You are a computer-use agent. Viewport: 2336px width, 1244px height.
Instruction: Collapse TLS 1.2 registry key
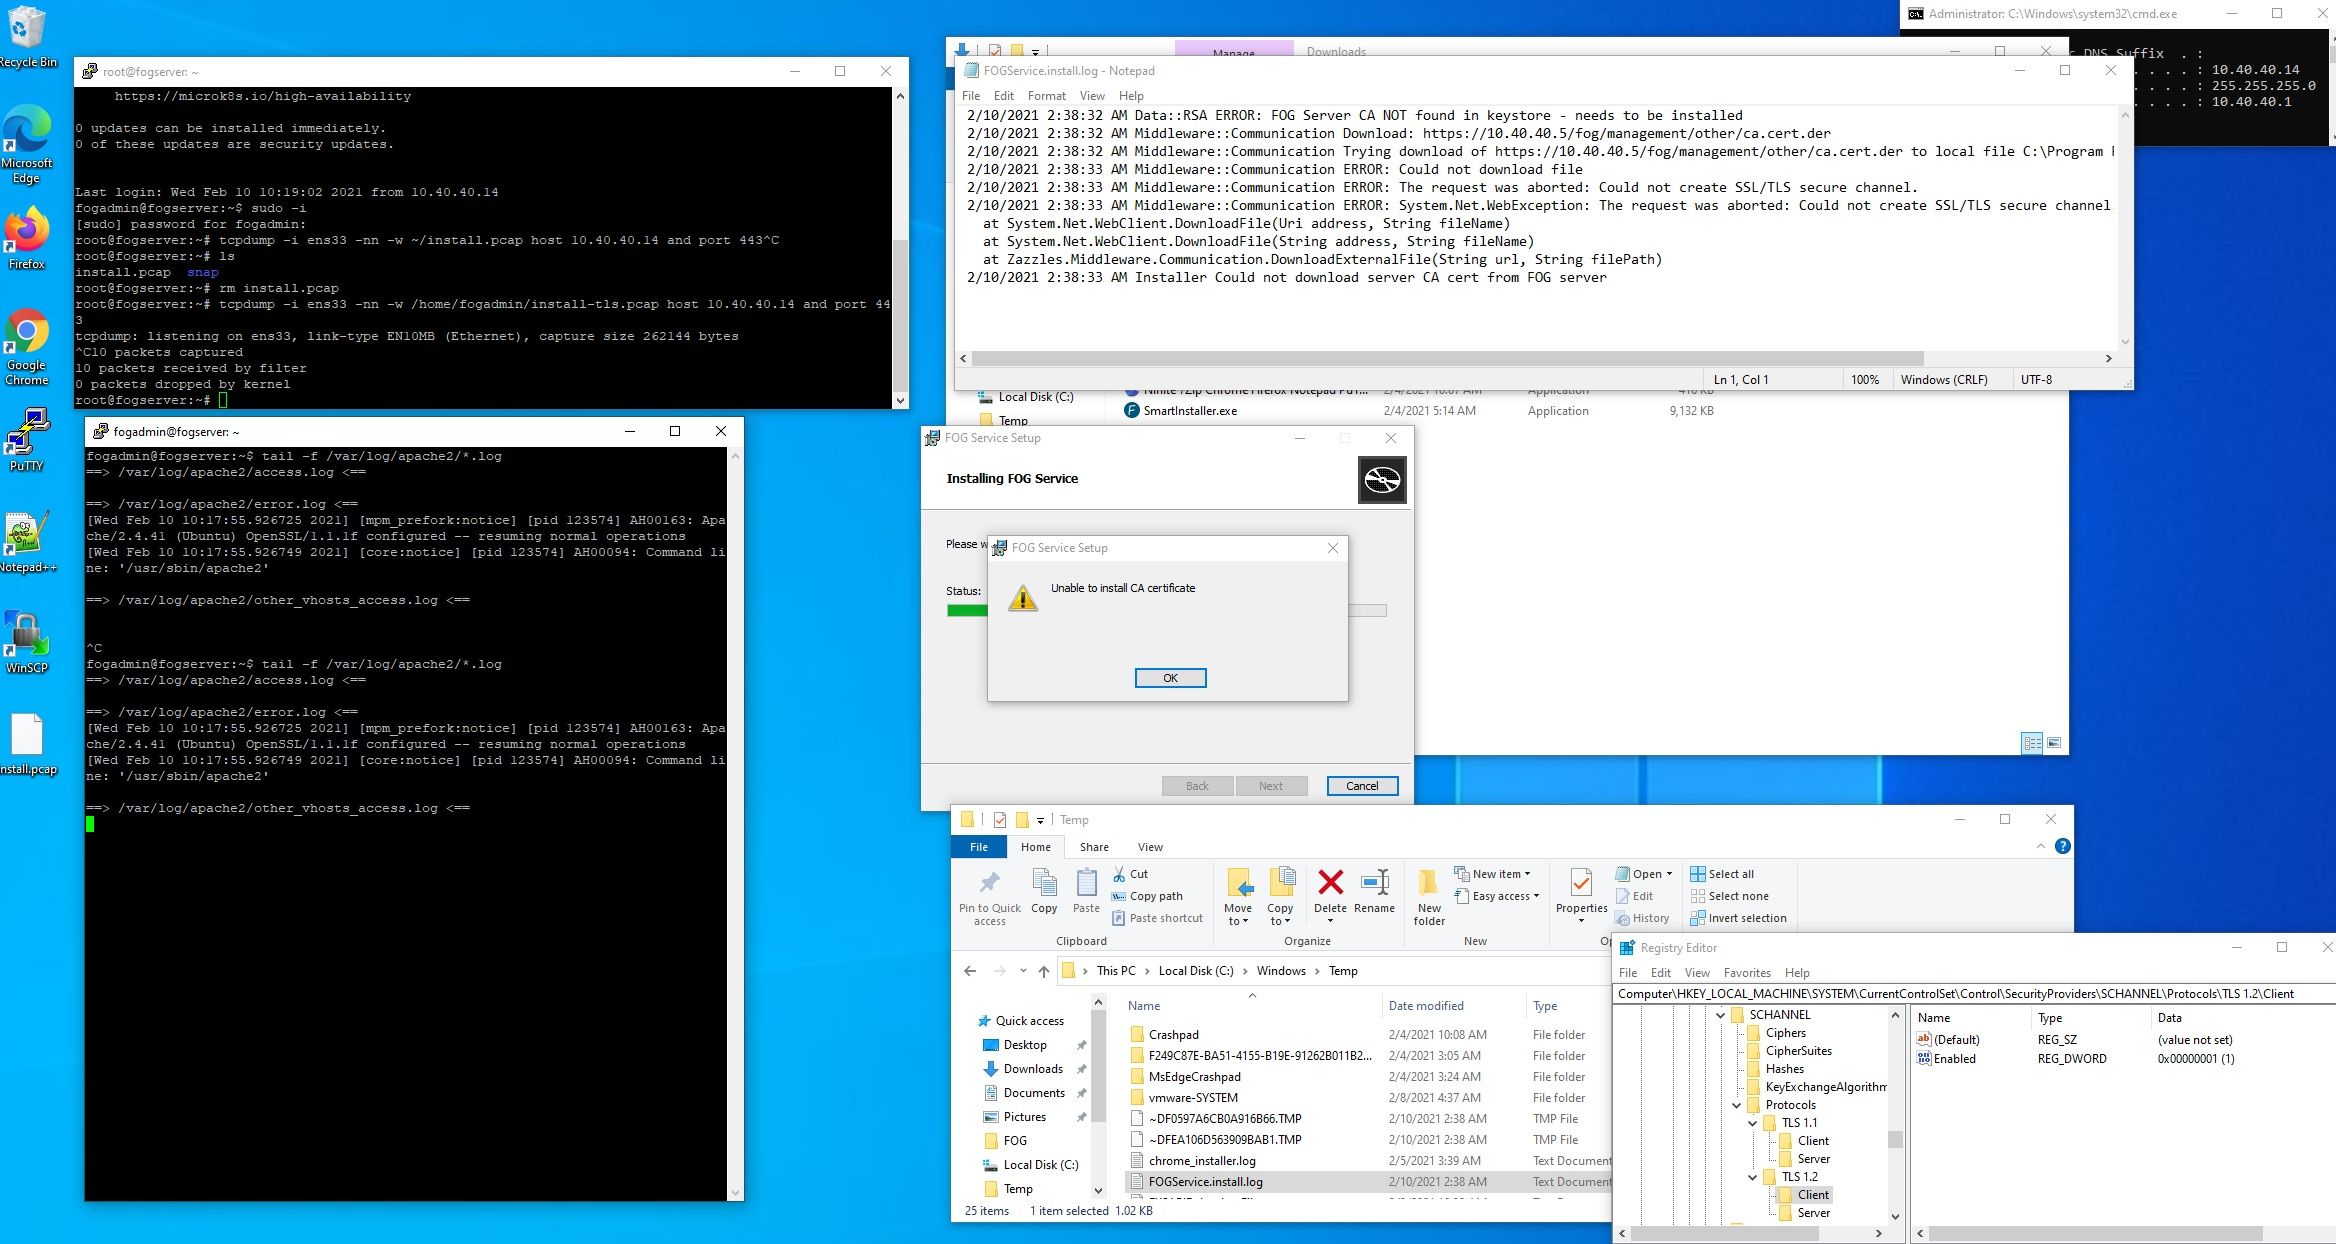(x=1752, y=1177)
